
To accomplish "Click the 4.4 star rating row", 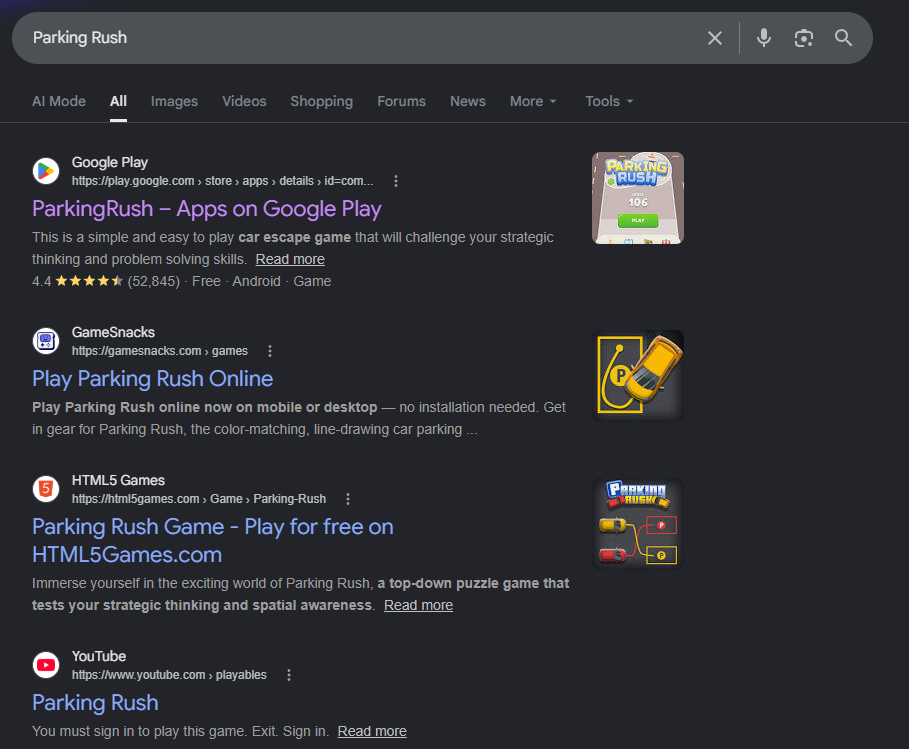I will click(x=181, y=281).
